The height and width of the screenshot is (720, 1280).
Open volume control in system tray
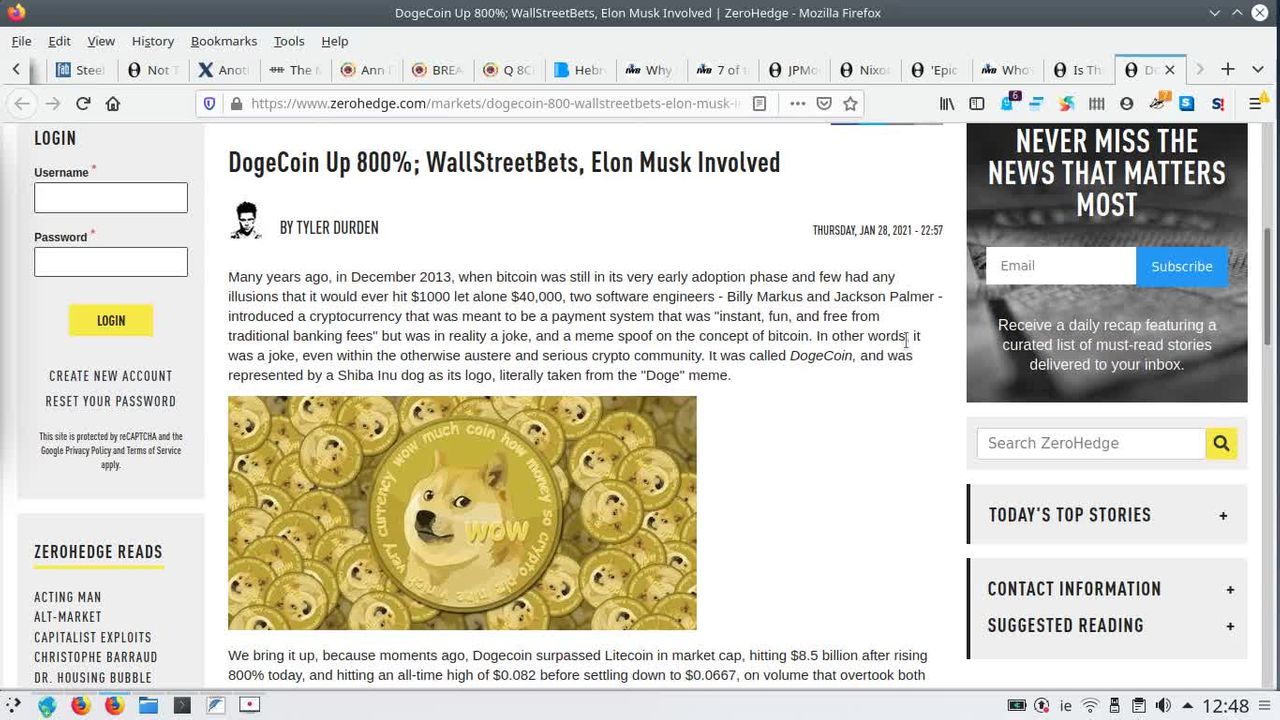click(x=1163, y=706)
